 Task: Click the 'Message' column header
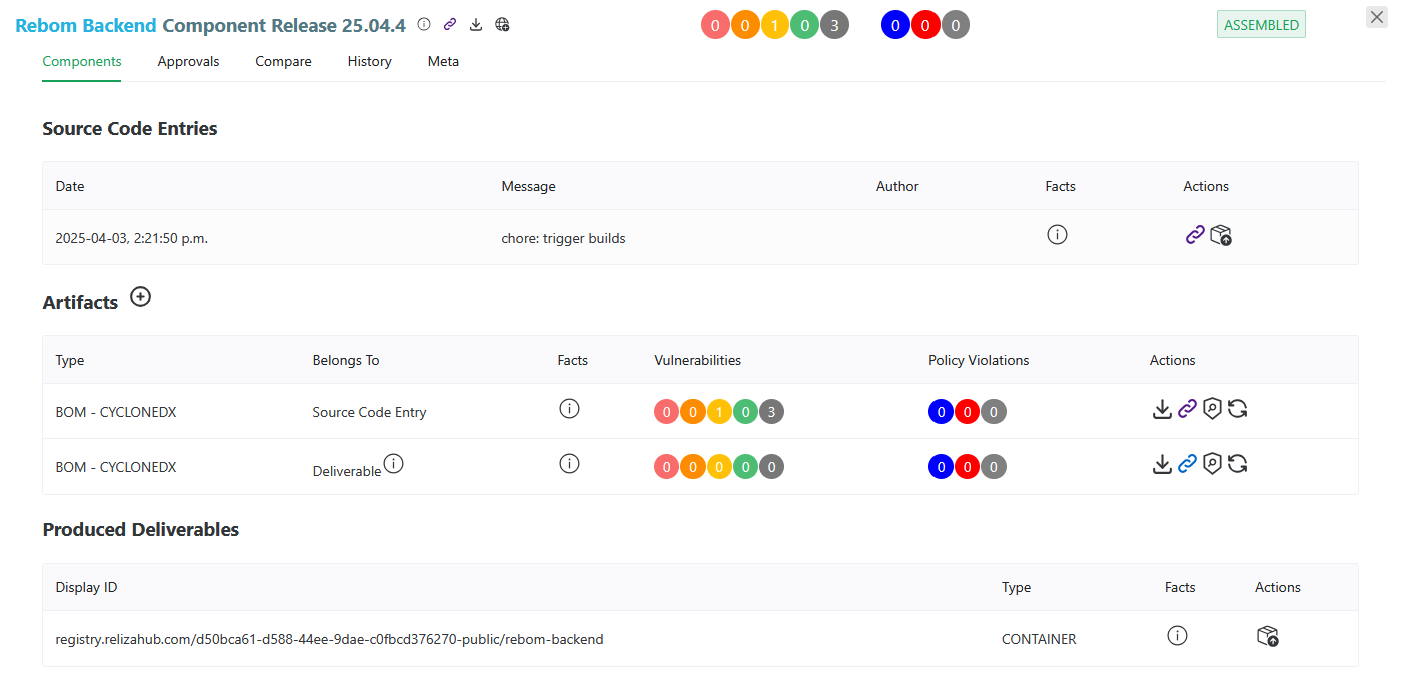click(528, 186)
